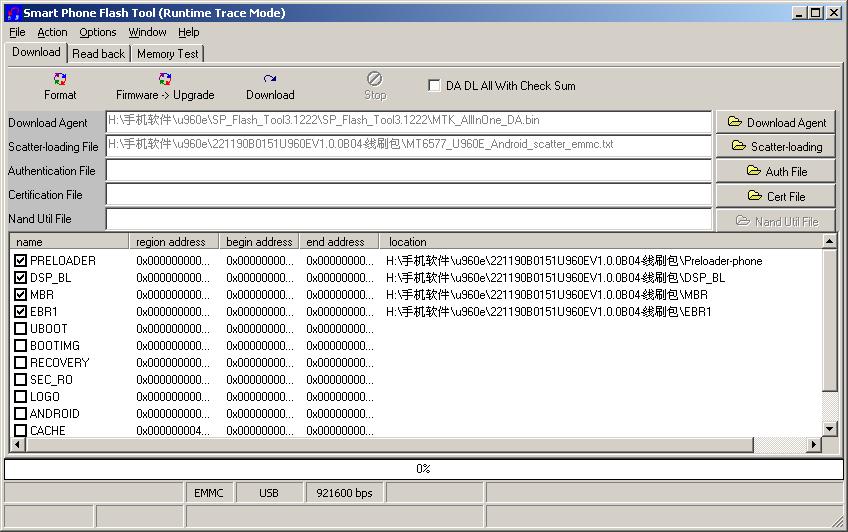Viewport: 848px width, 532px height.
Task: Uncheck the EBR1 partition
Action: [21, 312]
